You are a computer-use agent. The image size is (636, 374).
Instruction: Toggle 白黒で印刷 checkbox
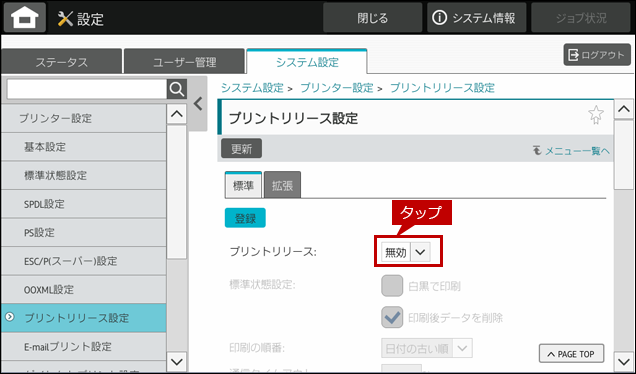pos(392,286)
